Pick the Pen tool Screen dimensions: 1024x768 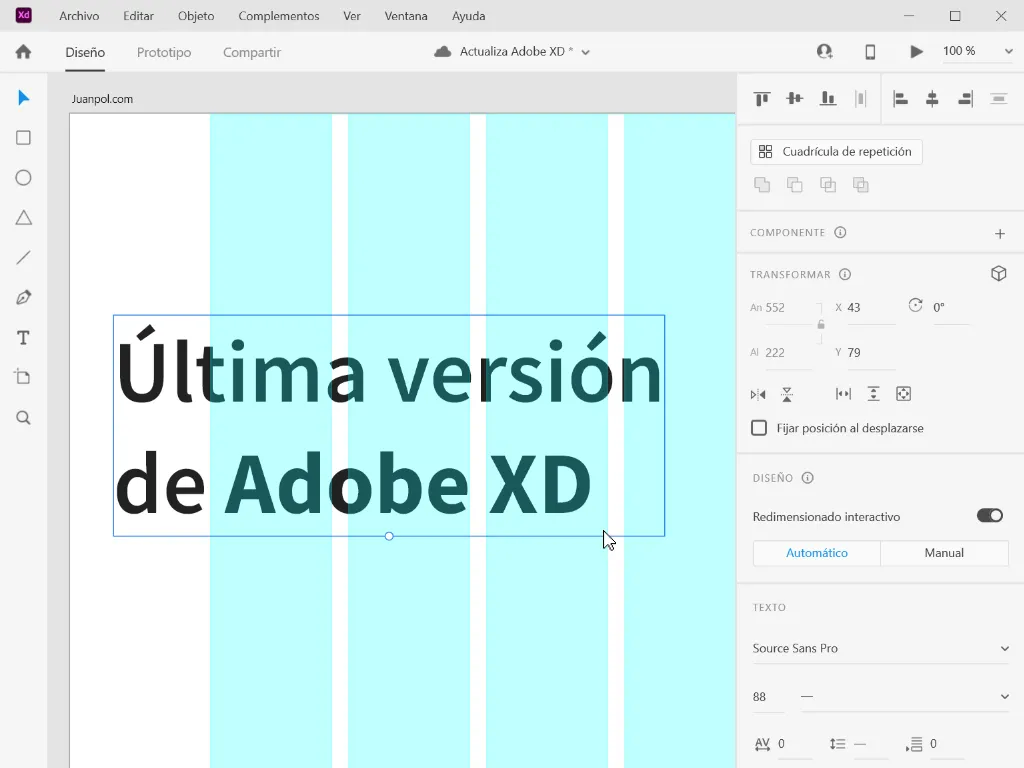tap(24, 298)
